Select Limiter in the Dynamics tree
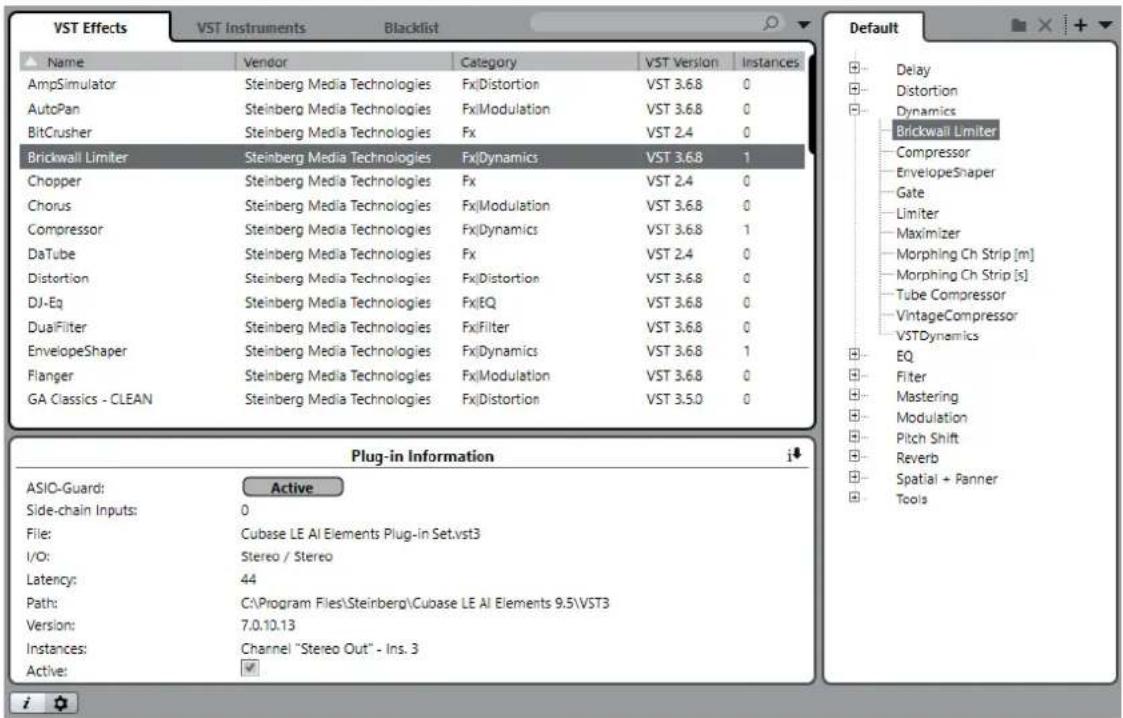1123x718 pixels. [x=917, y=213]
